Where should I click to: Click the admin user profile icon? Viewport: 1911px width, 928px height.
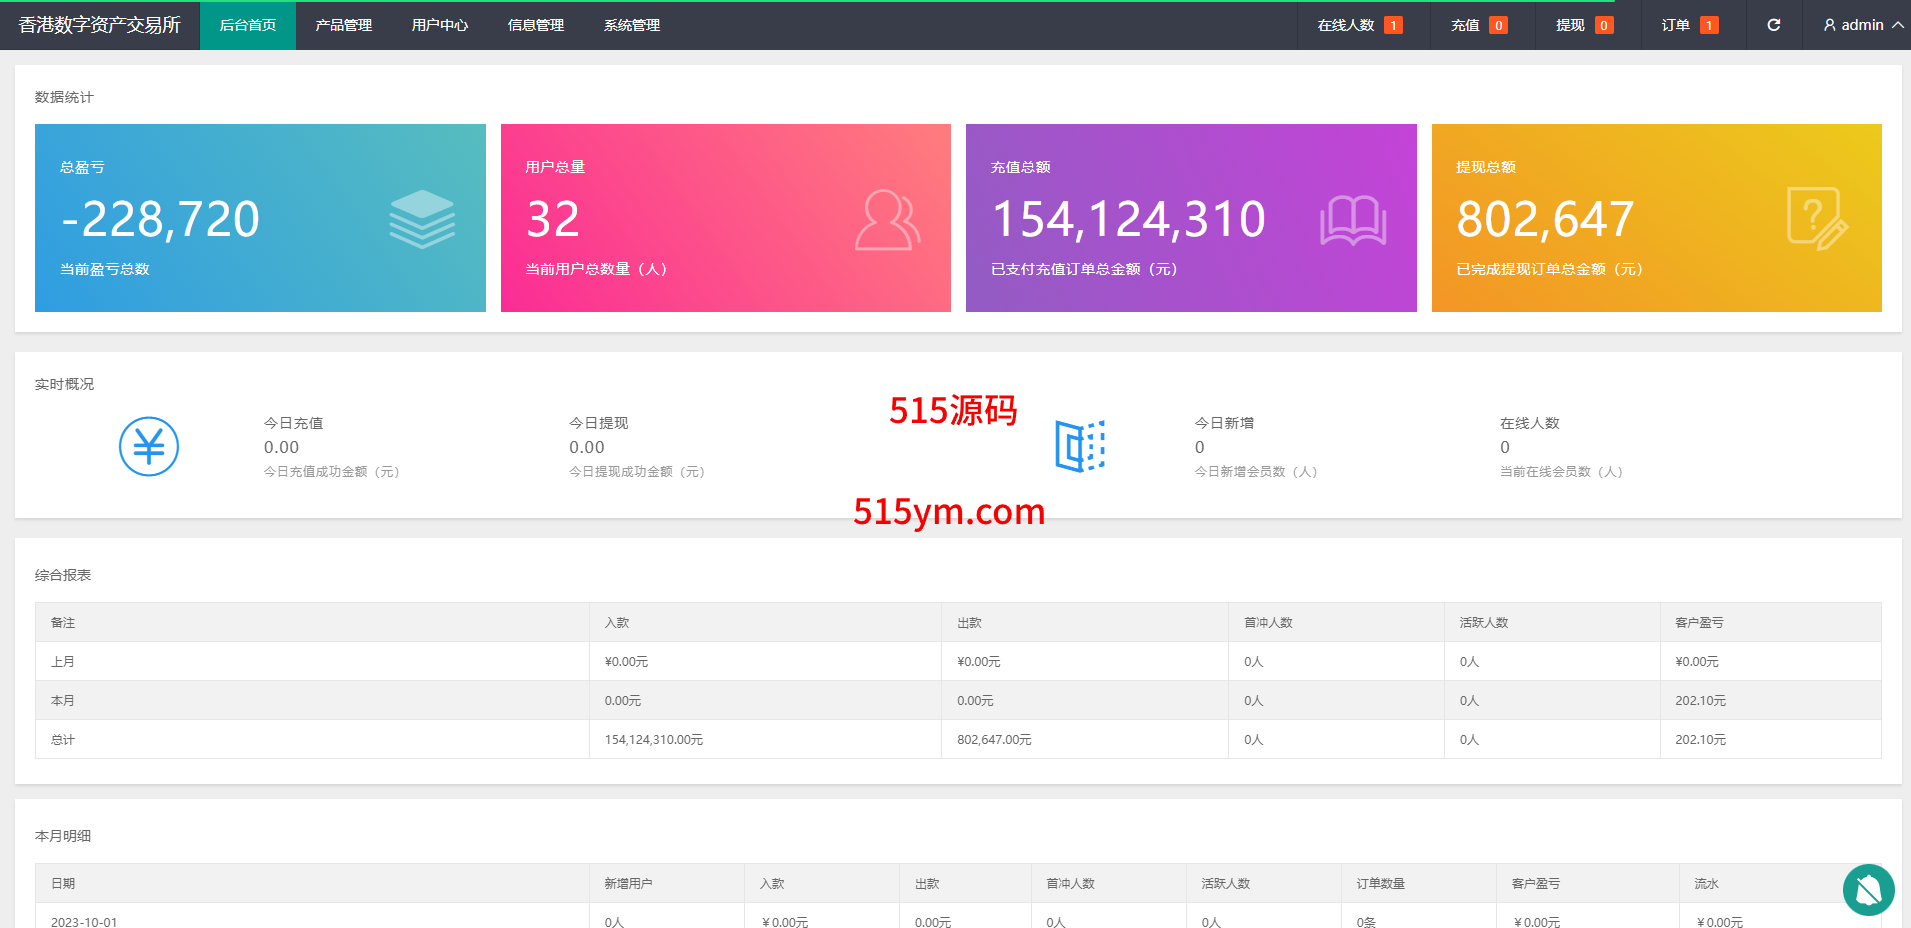(1829, 25)
